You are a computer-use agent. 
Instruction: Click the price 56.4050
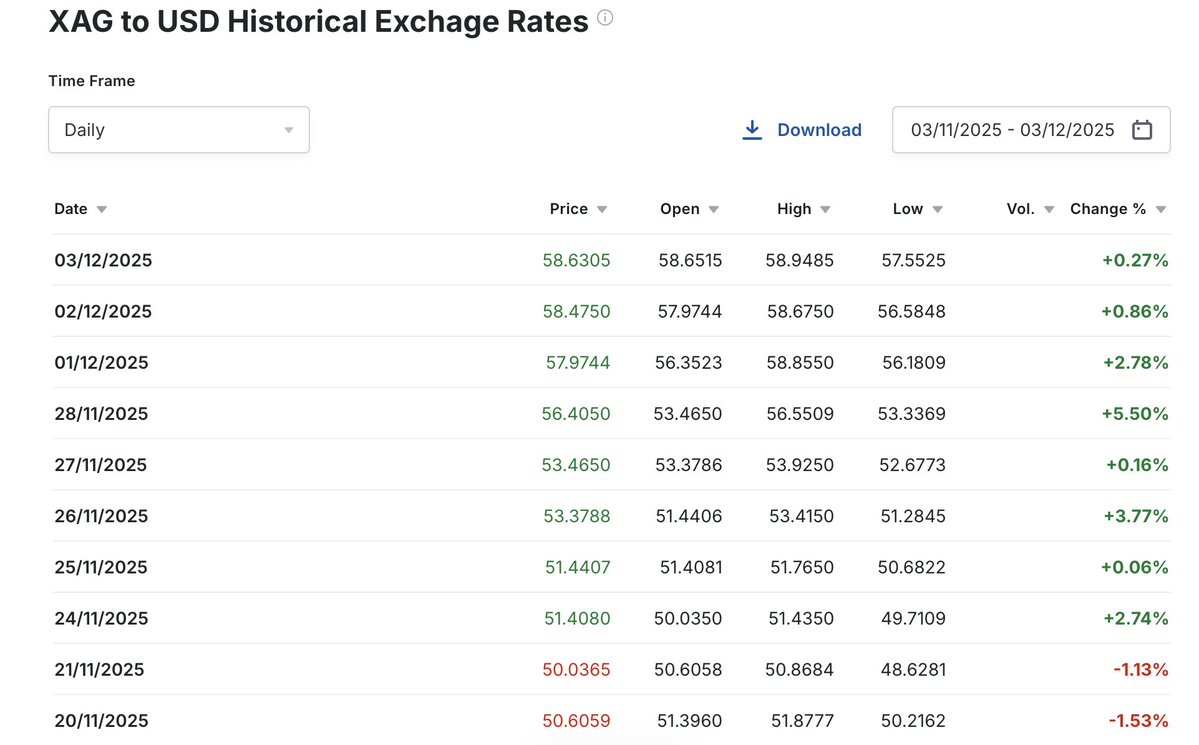click(576, 414)
